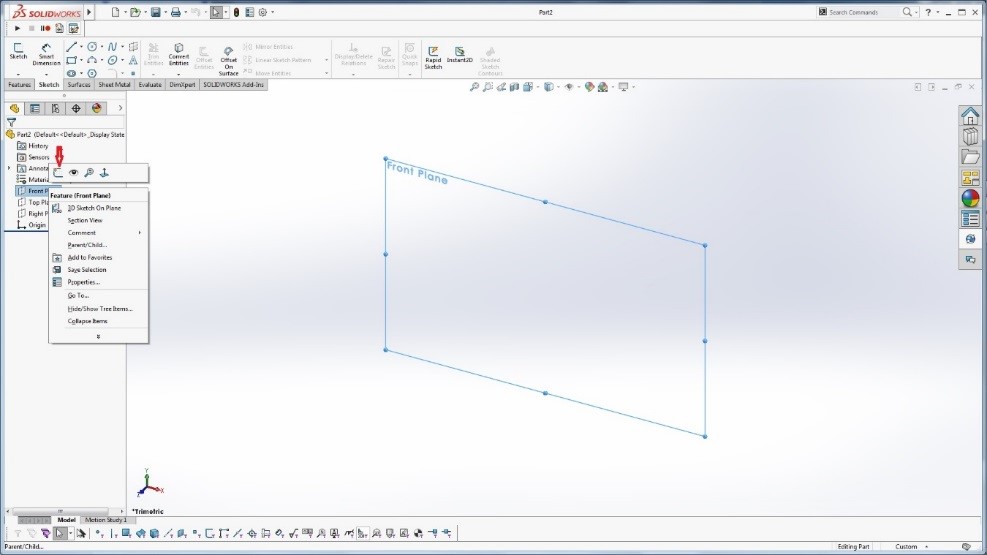Viewport: 987px width, 555px height.
Task: Open the Appearances tab in task pane
Action: click(970, 198)
